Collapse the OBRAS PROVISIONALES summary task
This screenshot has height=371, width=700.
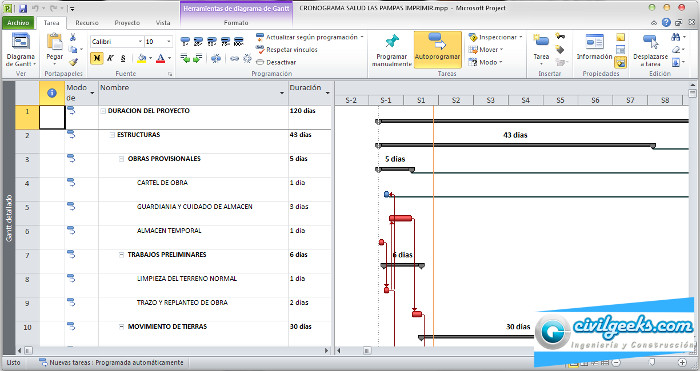pyautogui.click(x=121, y=158)
